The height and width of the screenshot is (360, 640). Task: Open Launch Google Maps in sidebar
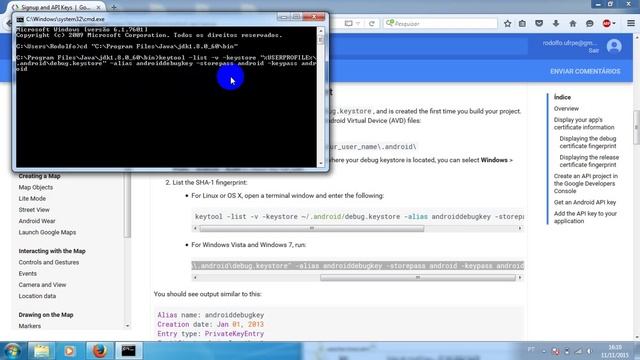tap(47, 232)
